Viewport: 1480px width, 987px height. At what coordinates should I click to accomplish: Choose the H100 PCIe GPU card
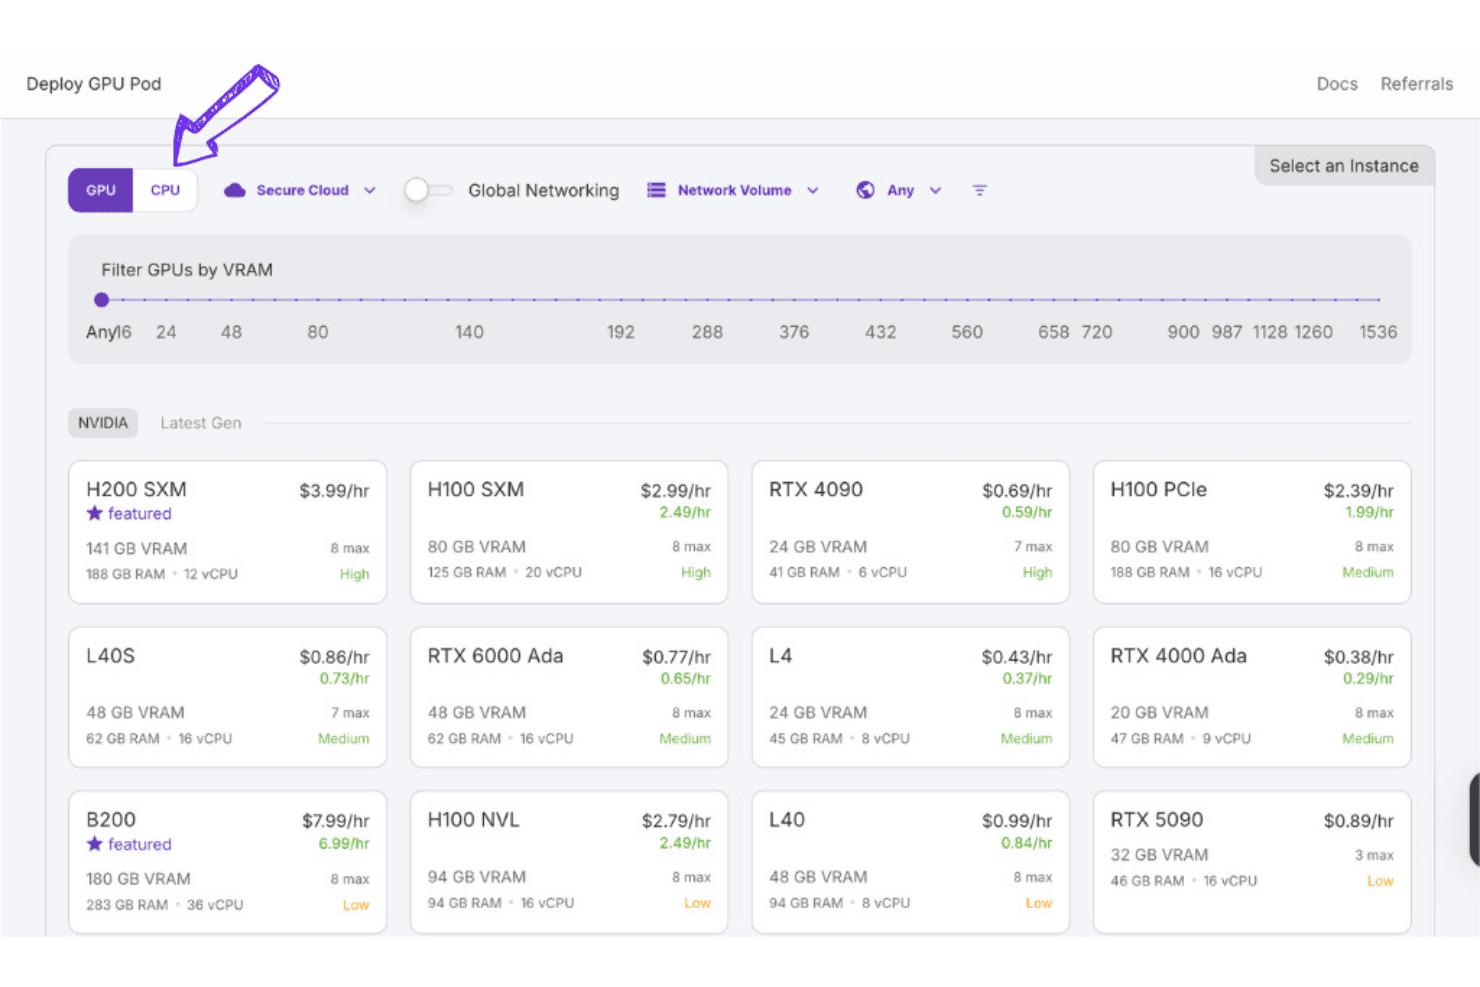pyautogui.click(x=1252, y=532)
